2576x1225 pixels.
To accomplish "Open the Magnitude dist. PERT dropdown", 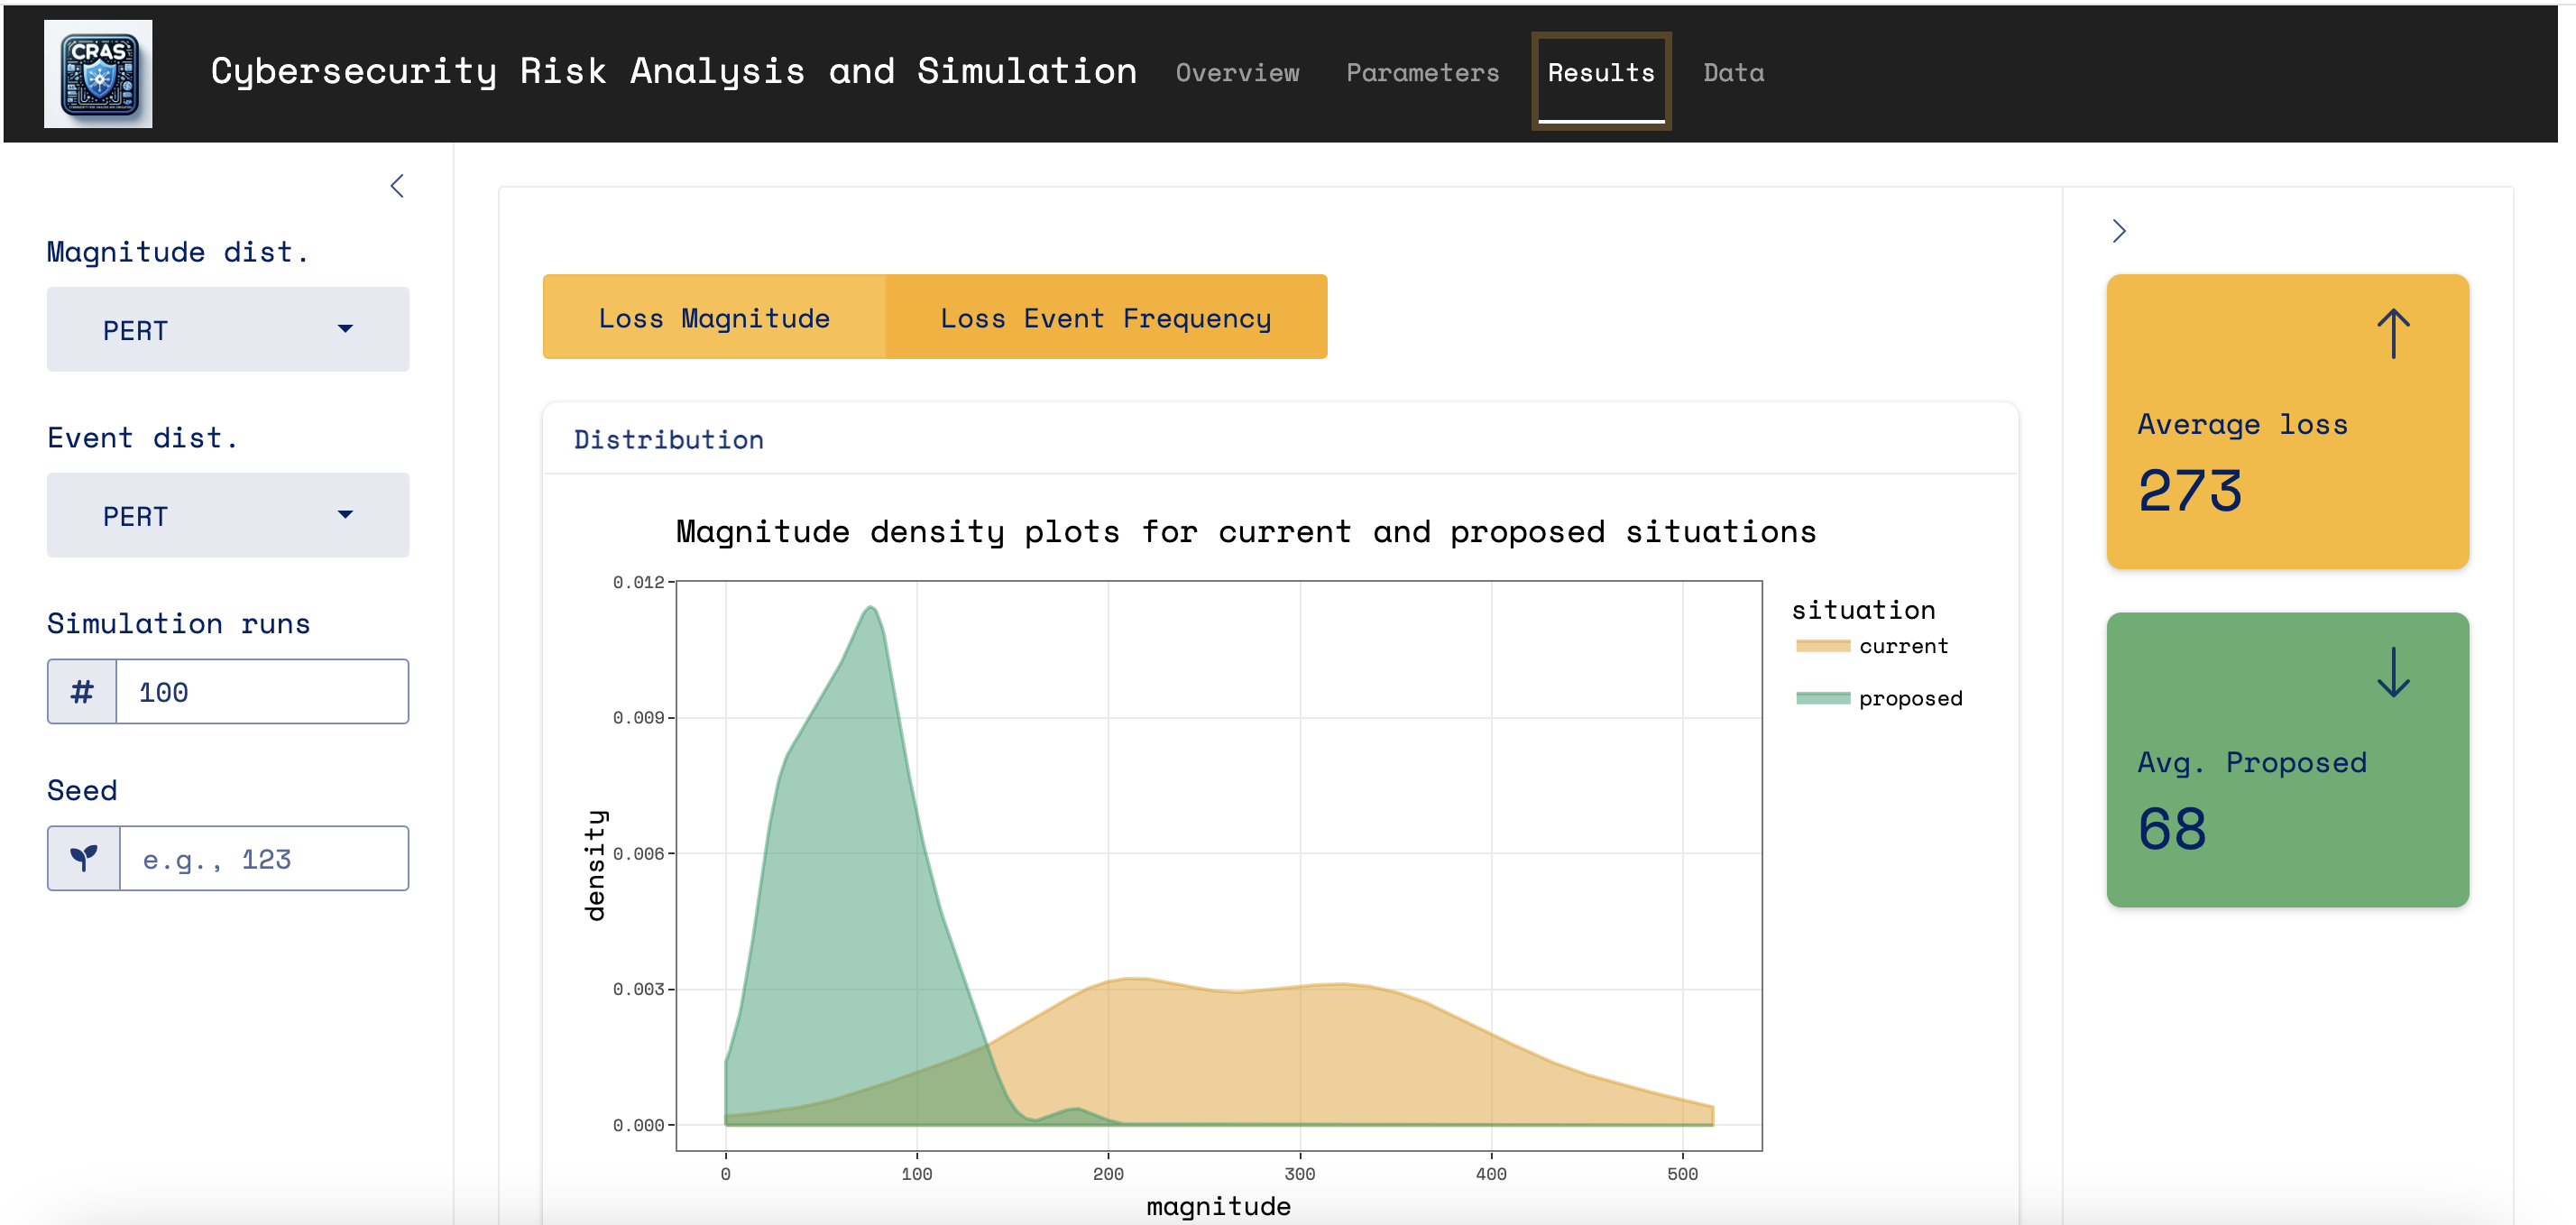I will [227, 330].
